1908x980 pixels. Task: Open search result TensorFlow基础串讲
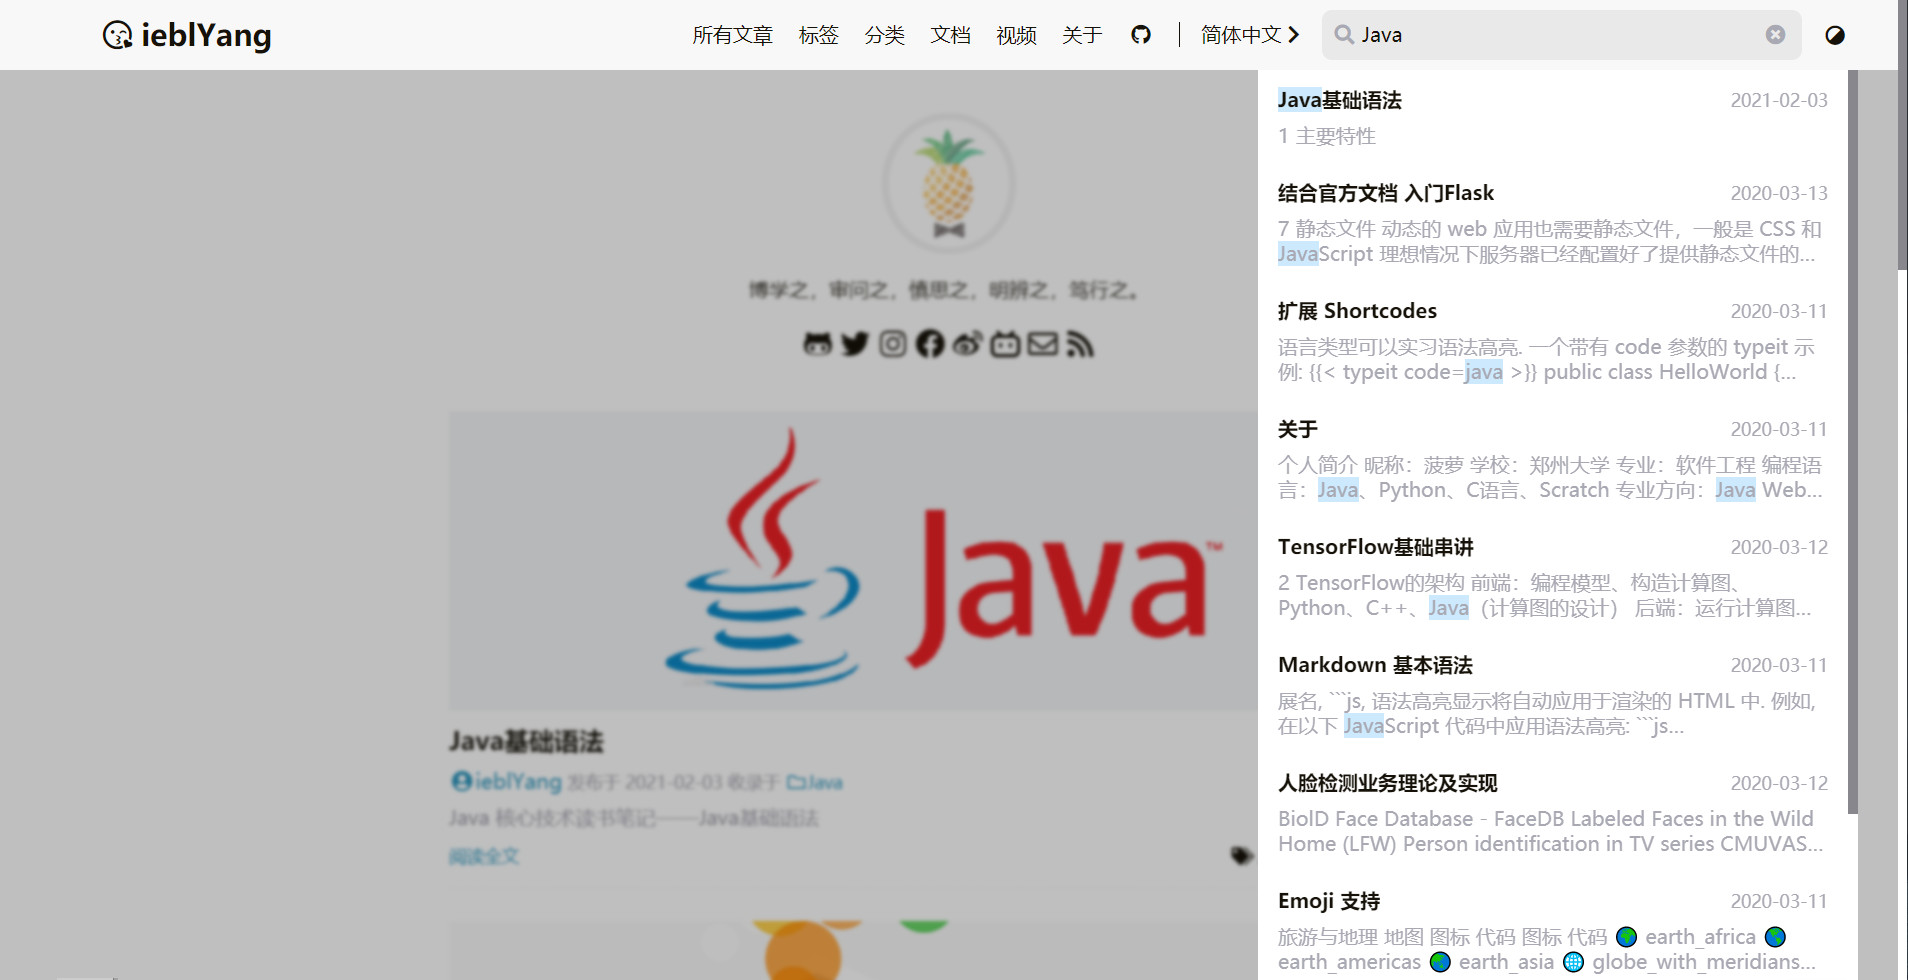[x=1375, y=547]
